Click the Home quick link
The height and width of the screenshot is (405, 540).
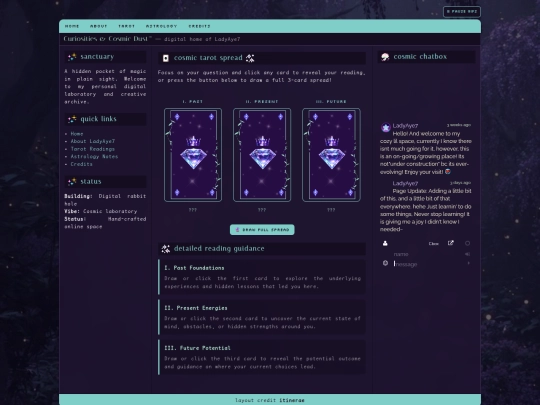click(x=77, y=134)
